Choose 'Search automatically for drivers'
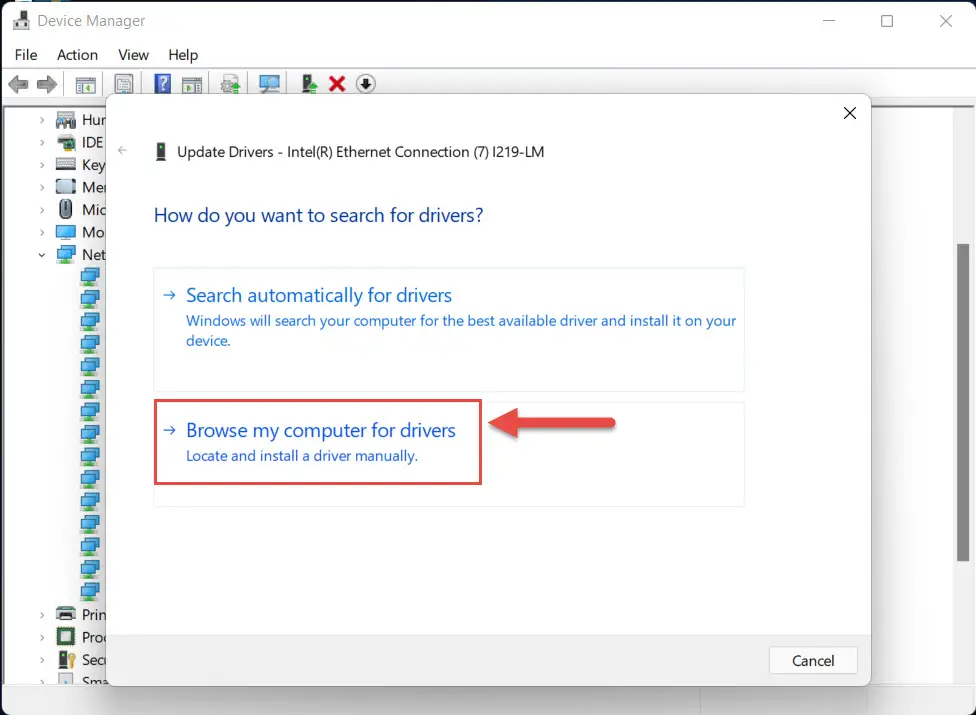The width and height of the screenshot is (976, 715). click(449, 329)
